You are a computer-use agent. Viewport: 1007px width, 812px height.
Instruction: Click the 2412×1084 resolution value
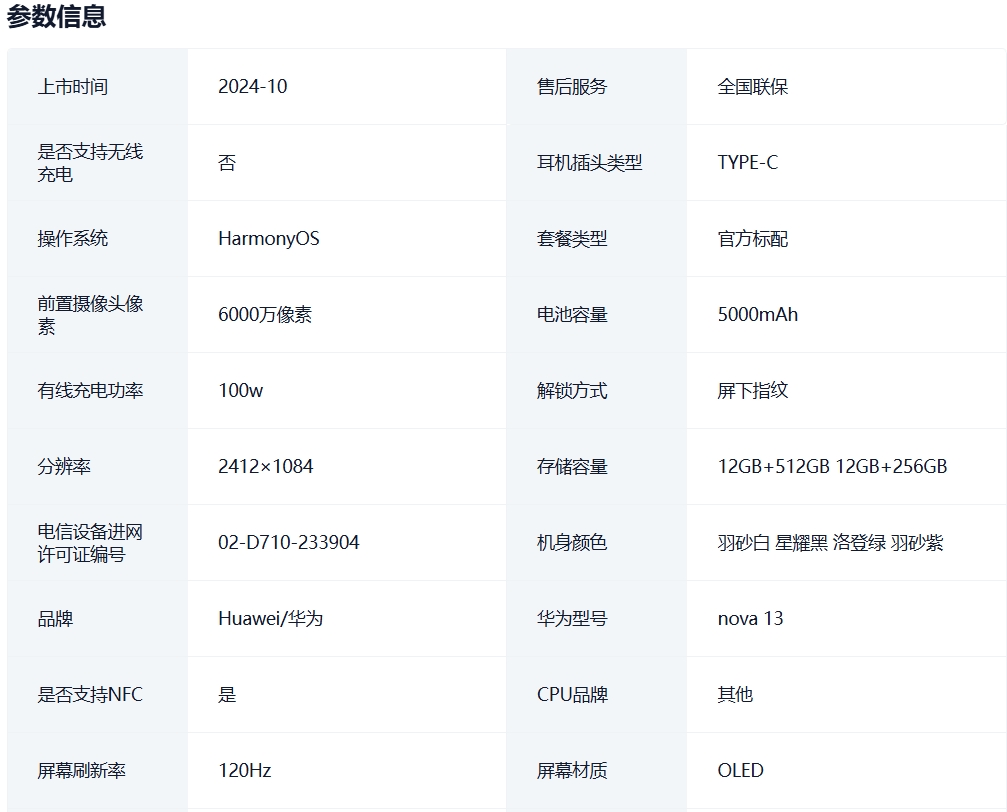266,466
